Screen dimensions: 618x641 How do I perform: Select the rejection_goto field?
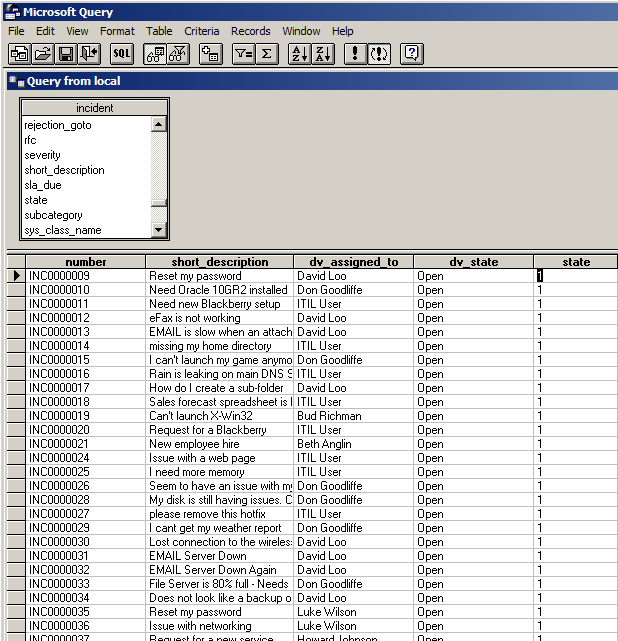click(x=58, y=125)
